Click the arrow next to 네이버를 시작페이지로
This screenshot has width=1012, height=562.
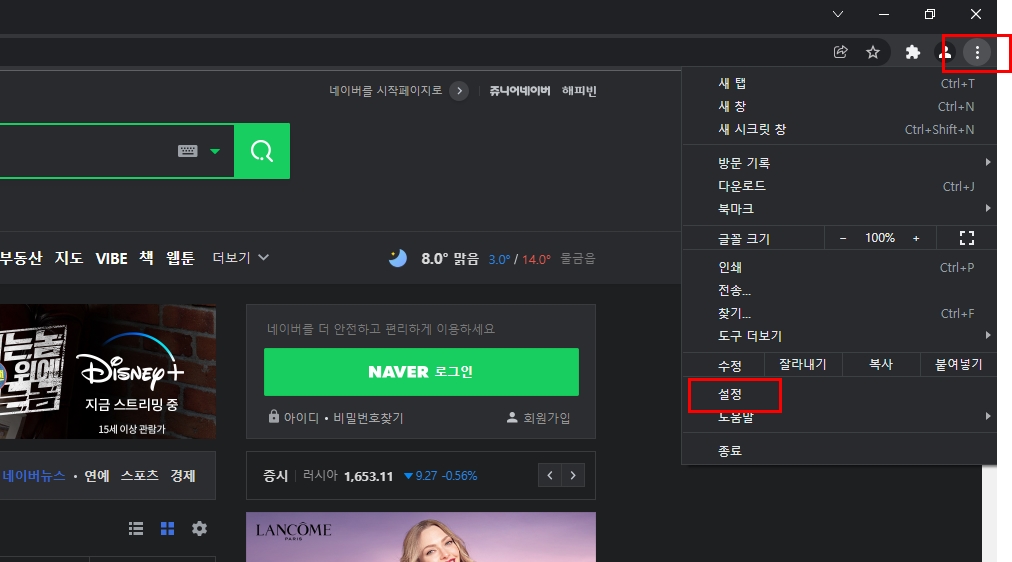click(459, 91)
